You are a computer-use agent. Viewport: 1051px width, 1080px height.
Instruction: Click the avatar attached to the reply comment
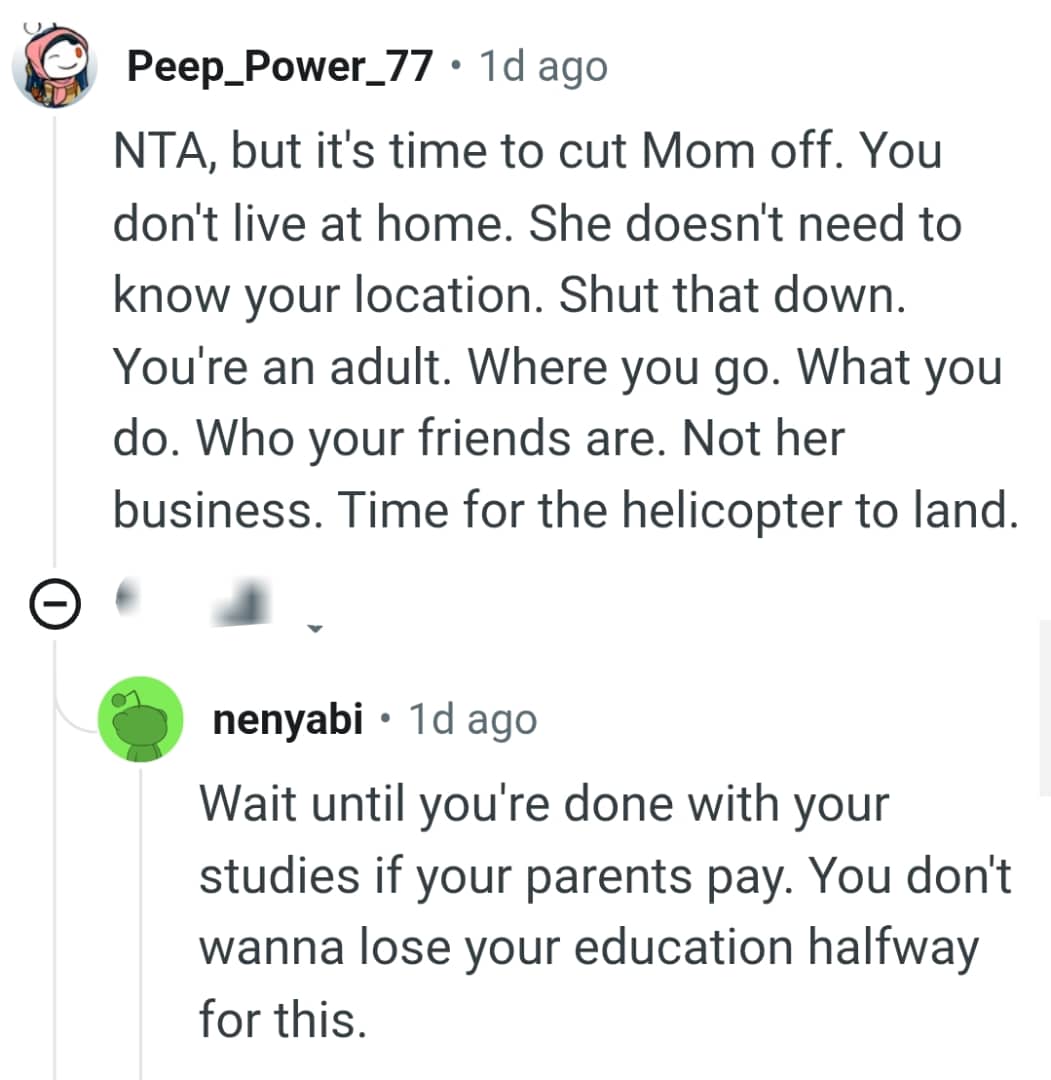pyautogui.click(x=142, y=720)
